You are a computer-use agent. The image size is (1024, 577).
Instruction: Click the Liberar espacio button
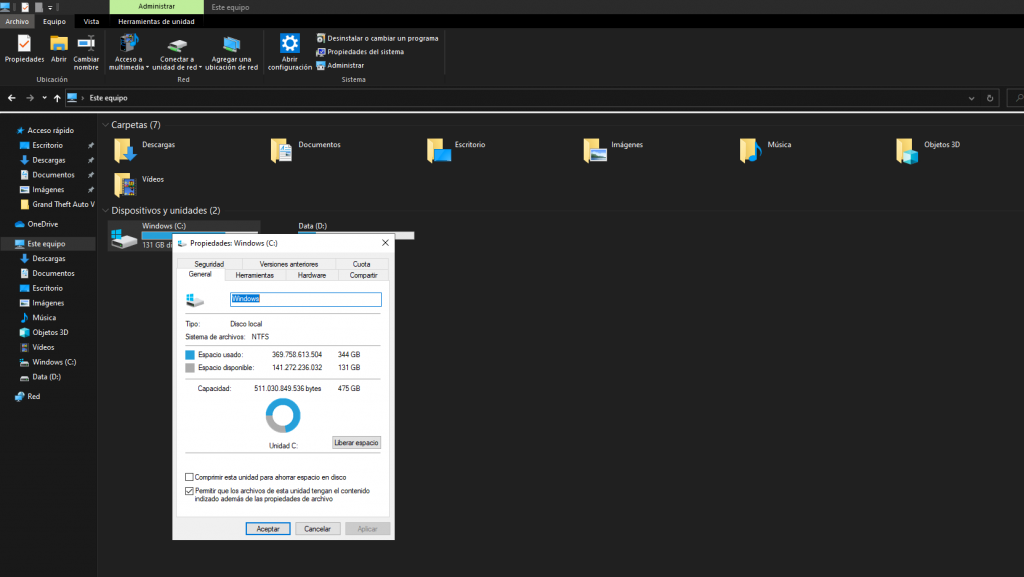356,442
